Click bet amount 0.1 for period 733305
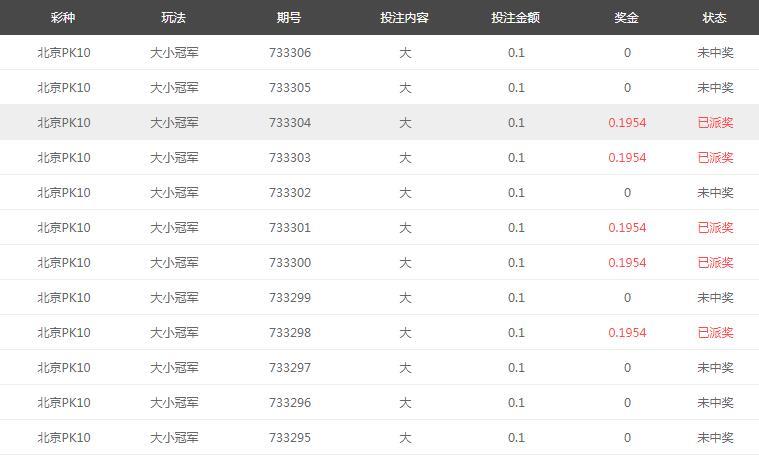This screenshot has width=759, height=455. click(x=516, y=88)
